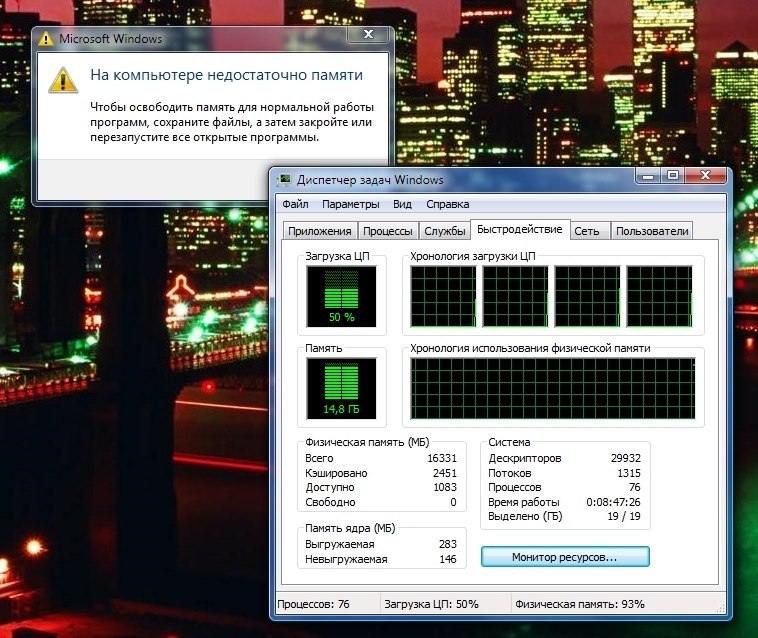758x638 pixels.
Task: Click the physical memory usage history graph
Action: click(x=553, y=388)
